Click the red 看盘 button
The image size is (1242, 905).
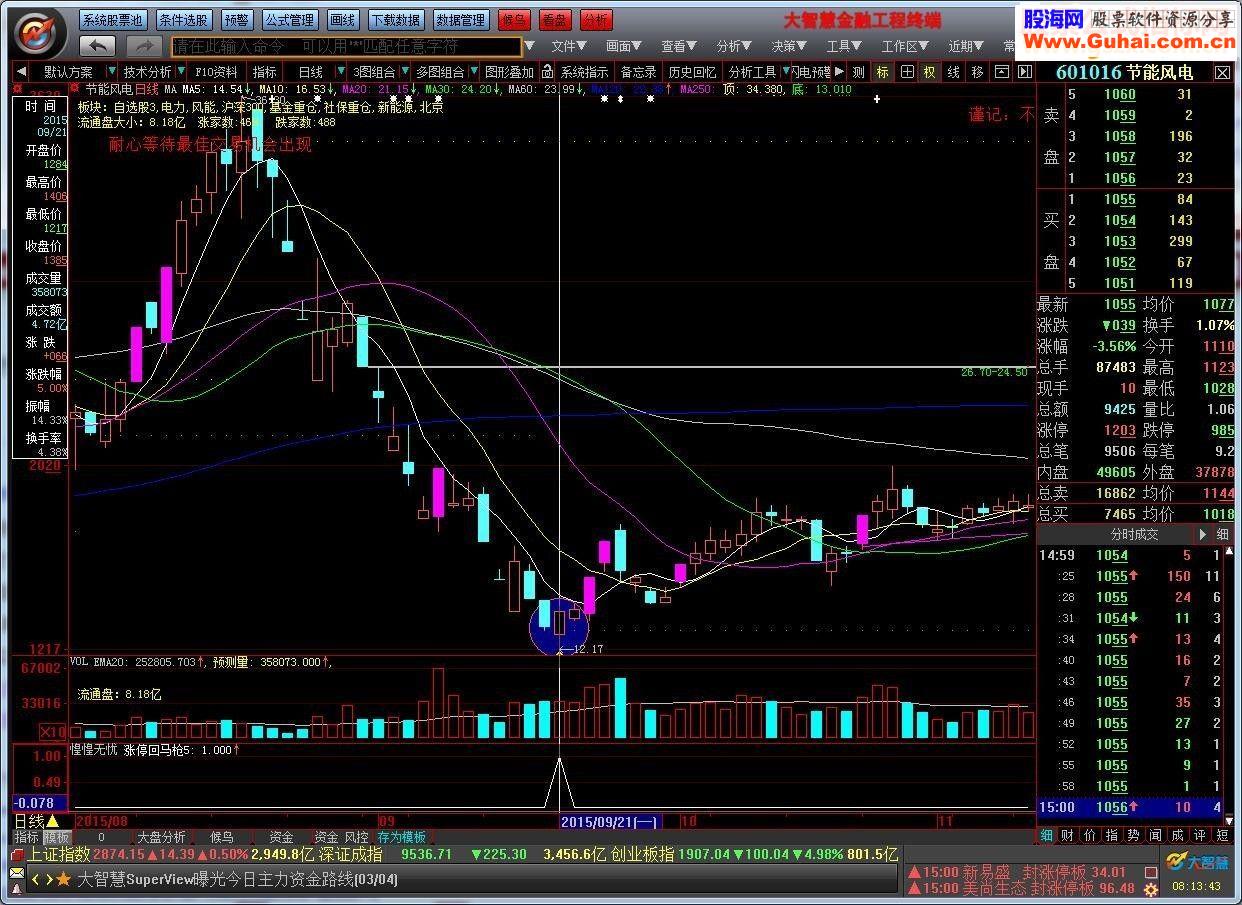(555, 20)
